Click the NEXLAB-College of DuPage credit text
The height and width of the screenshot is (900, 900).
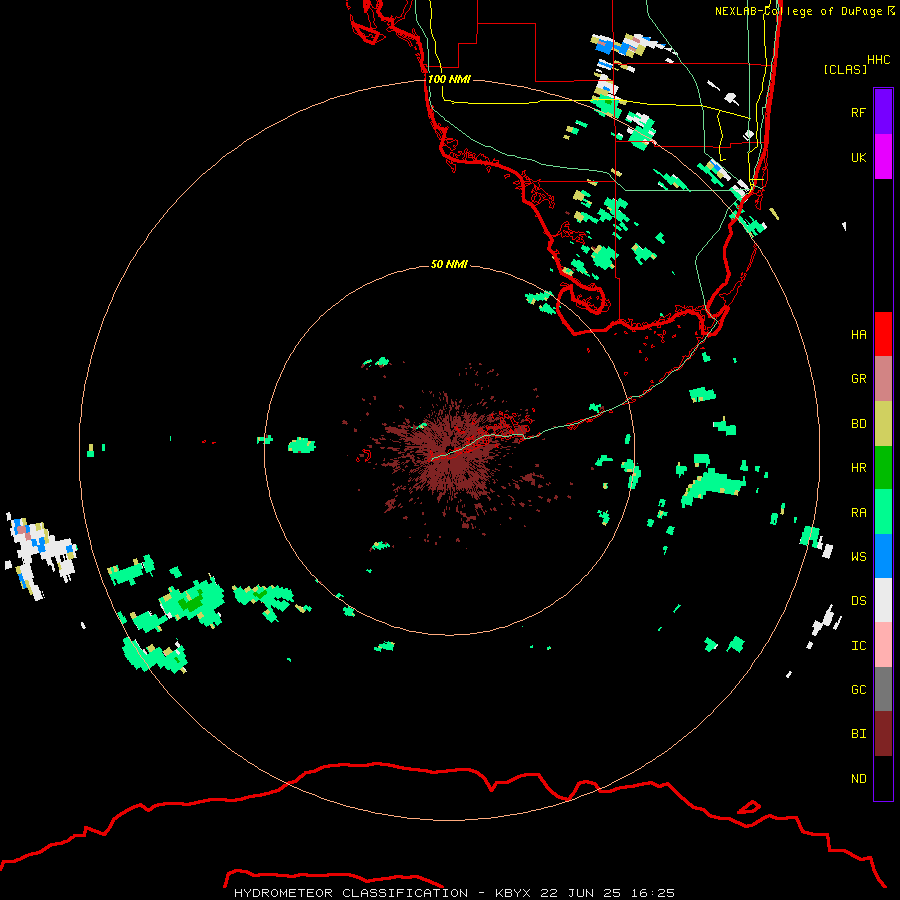(798, 11)
